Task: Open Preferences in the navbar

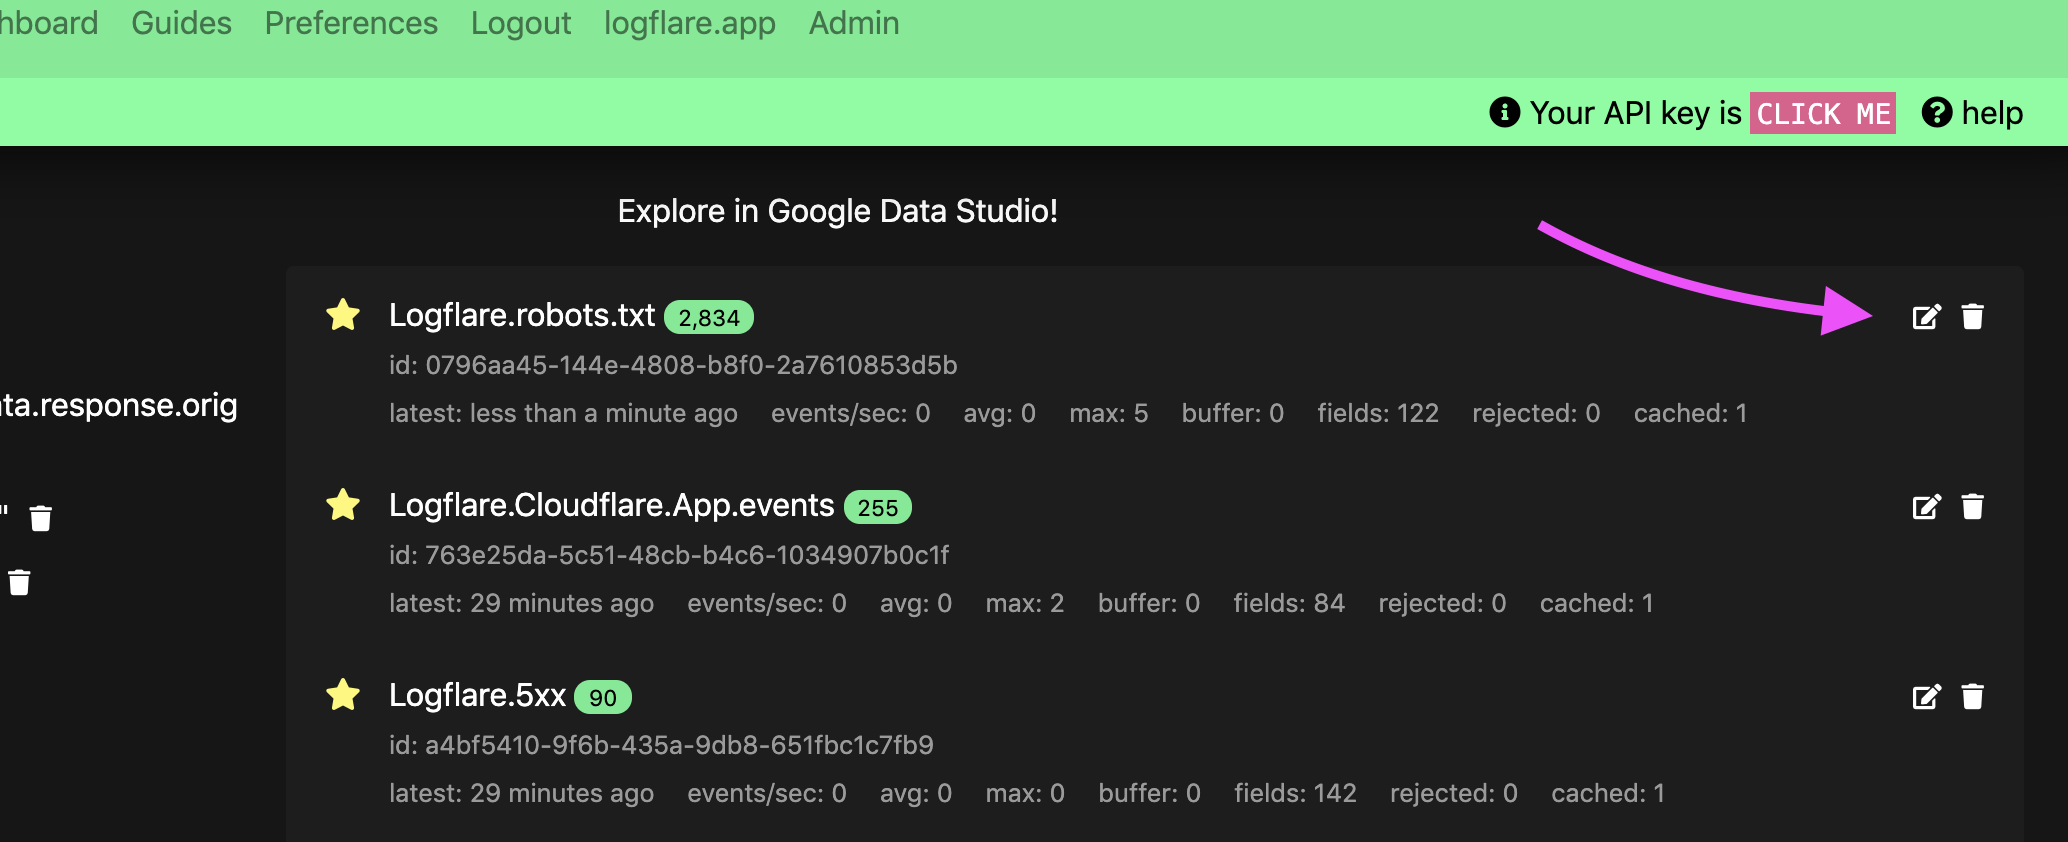Action: (x=351, y=23)
